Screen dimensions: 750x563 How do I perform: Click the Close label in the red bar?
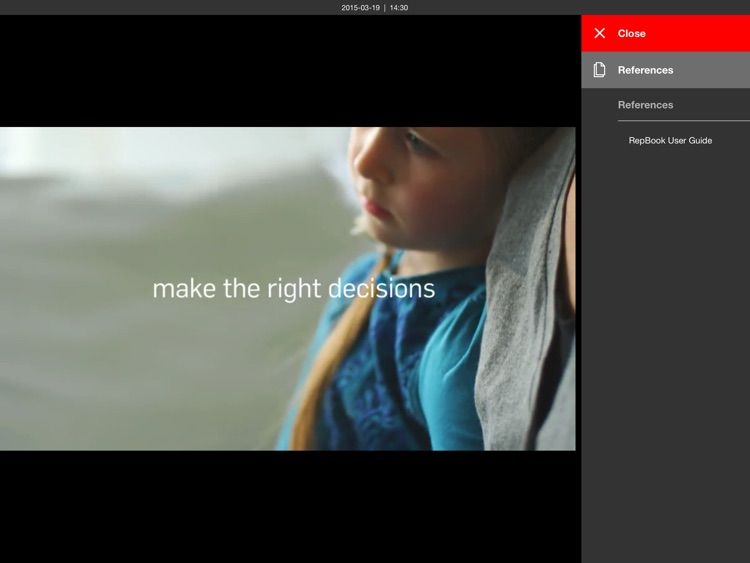(631, 33)
